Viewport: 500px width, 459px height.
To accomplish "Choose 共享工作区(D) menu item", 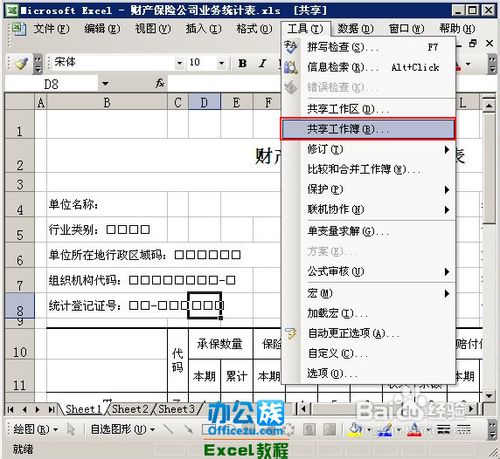I will click(368, 109).
